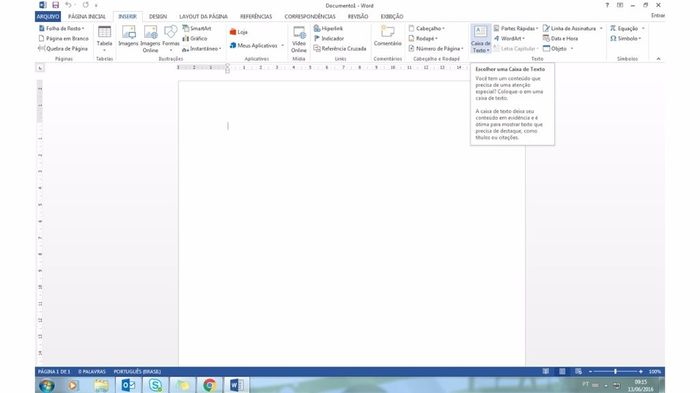Expand the Instantâneo screenshot dropdown

[x=201, y=48]
